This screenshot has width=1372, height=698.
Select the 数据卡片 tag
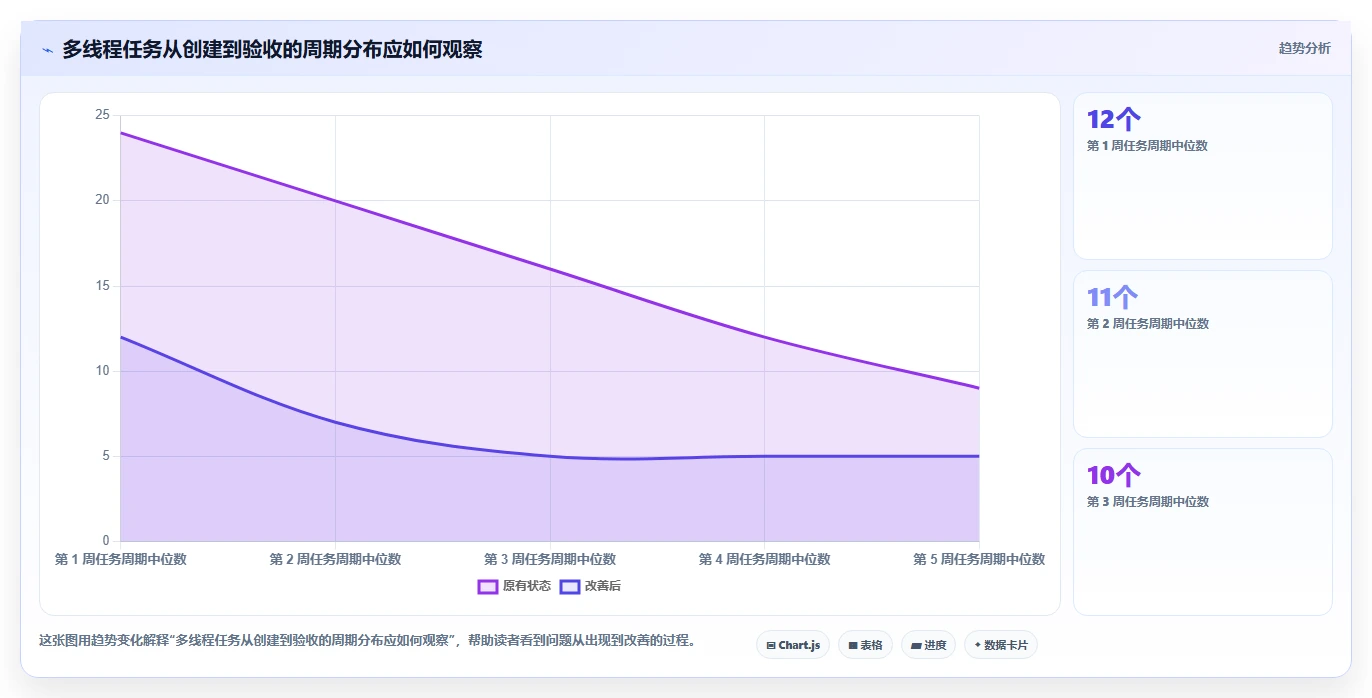coord(1000,645)
